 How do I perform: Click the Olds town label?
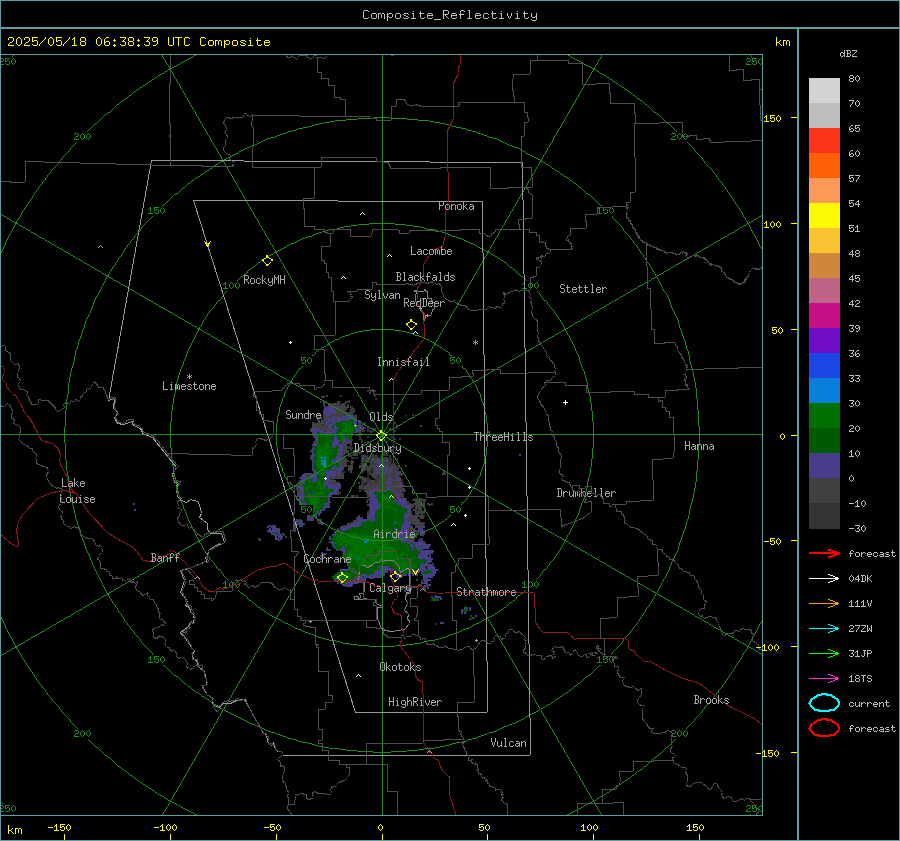381,417
